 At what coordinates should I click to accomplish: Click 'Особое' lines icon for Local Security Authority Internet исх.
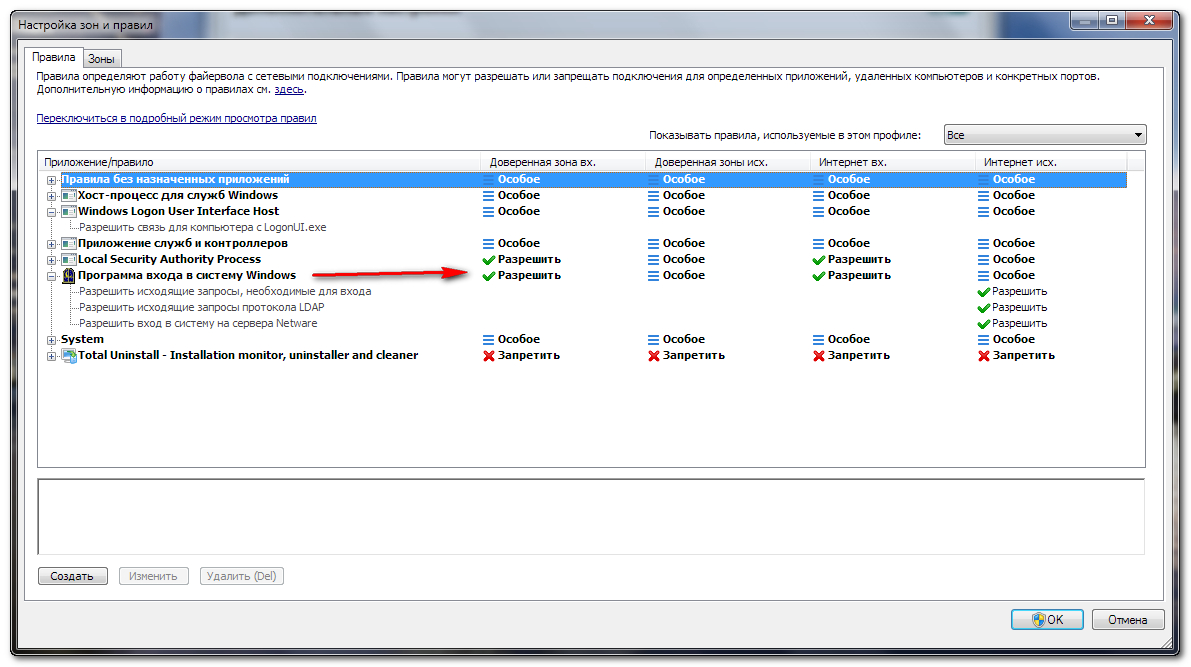pyautogui.click(x=983, y=260)
